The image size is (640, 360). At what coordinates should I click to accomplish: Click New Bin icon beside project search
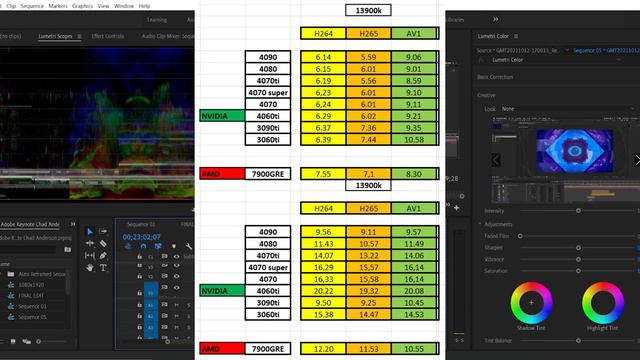[68, 249]
